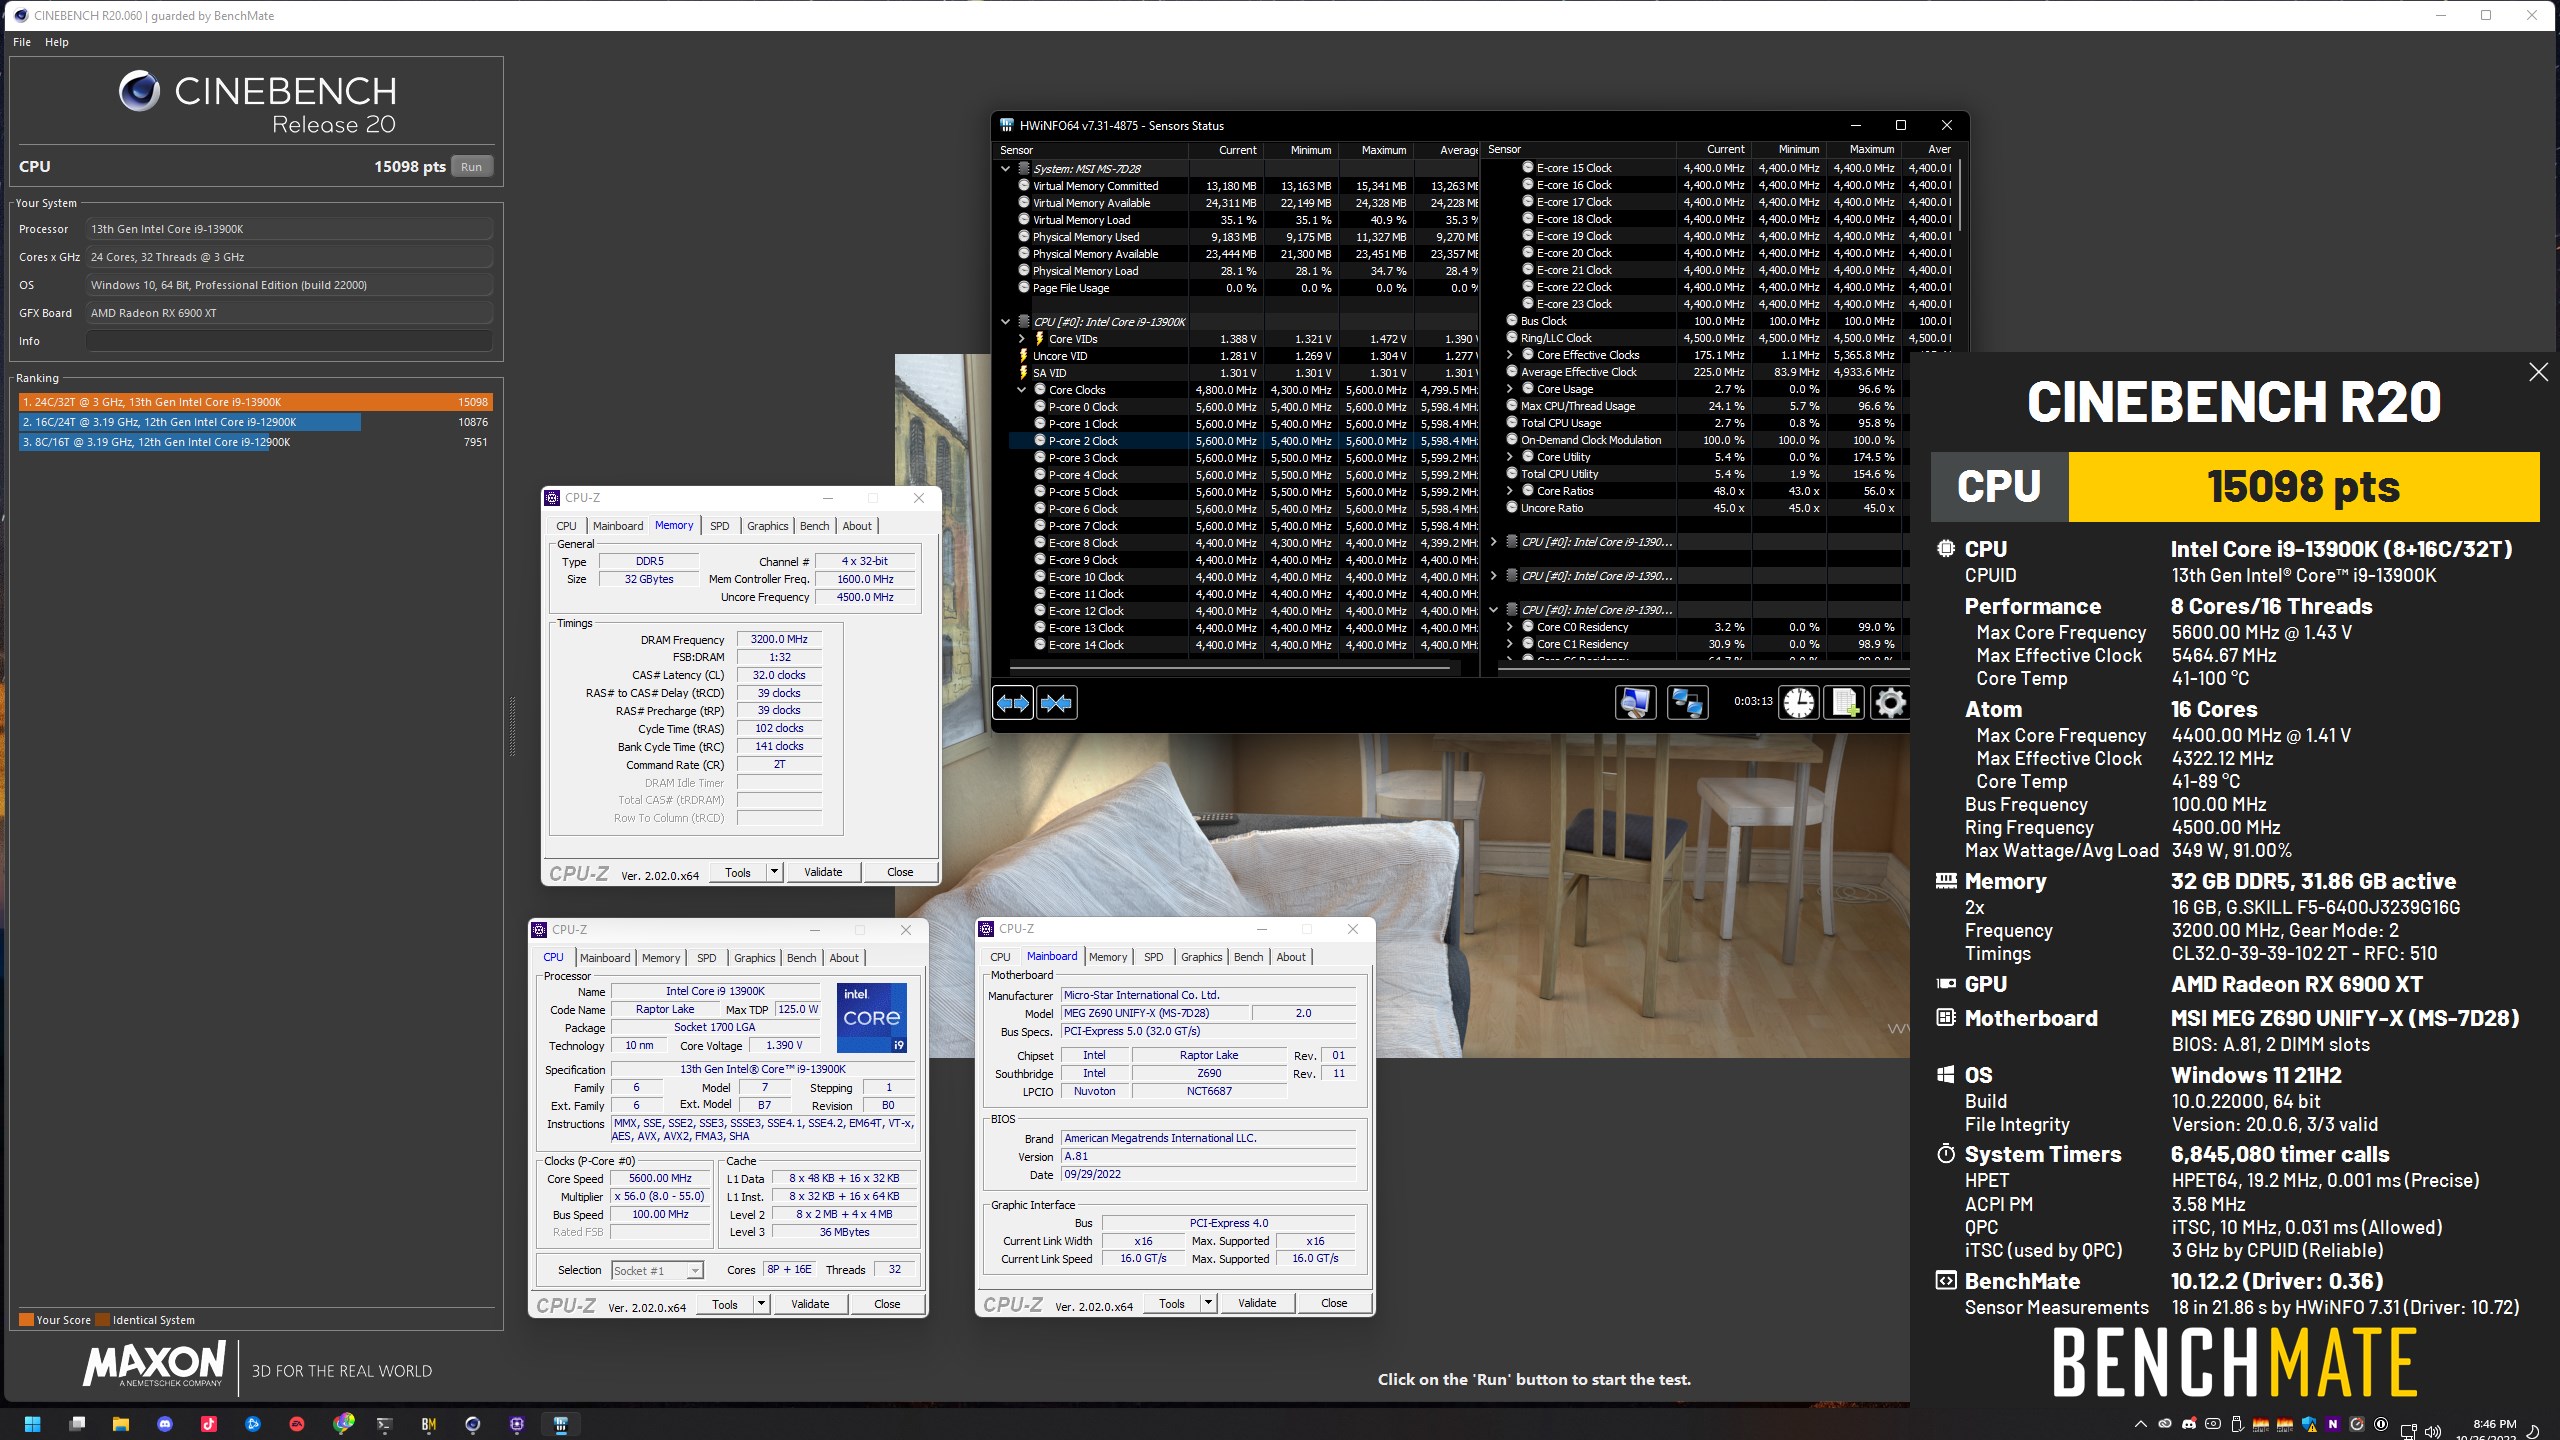The height and width of the screenshot is (1440, 2560).
Task: Open Windows Start menu
Action: pyautogui.click(x=32, y=1424)
